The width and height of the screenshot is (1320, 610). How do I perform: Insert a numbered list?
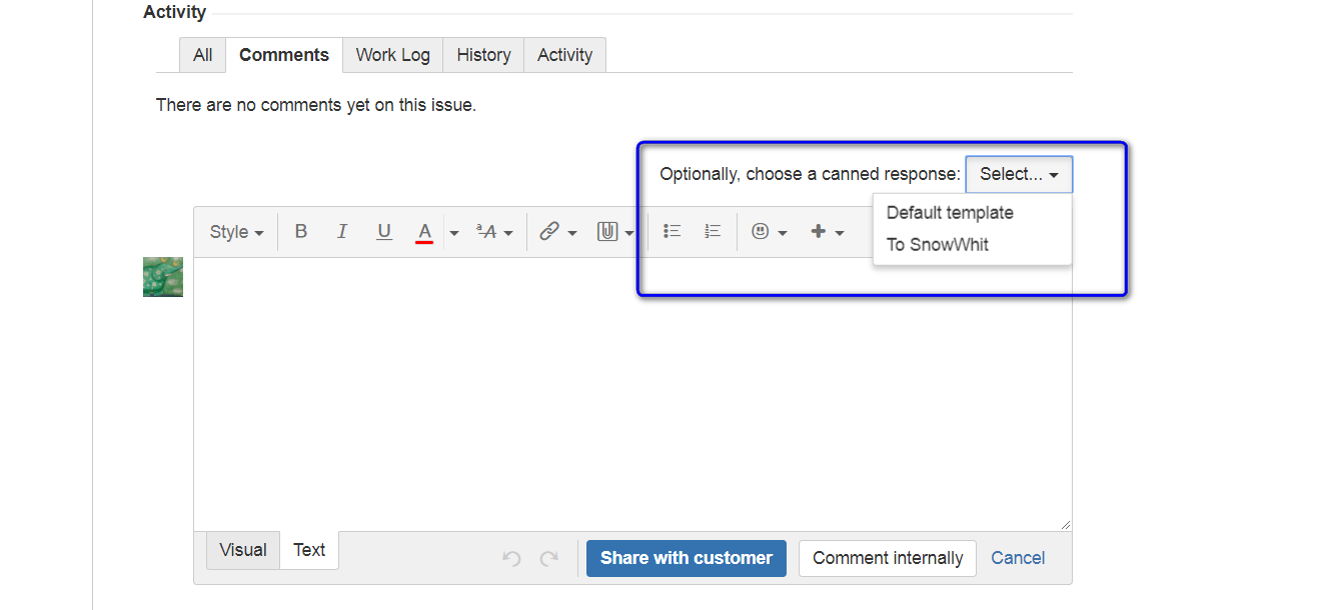712,231
